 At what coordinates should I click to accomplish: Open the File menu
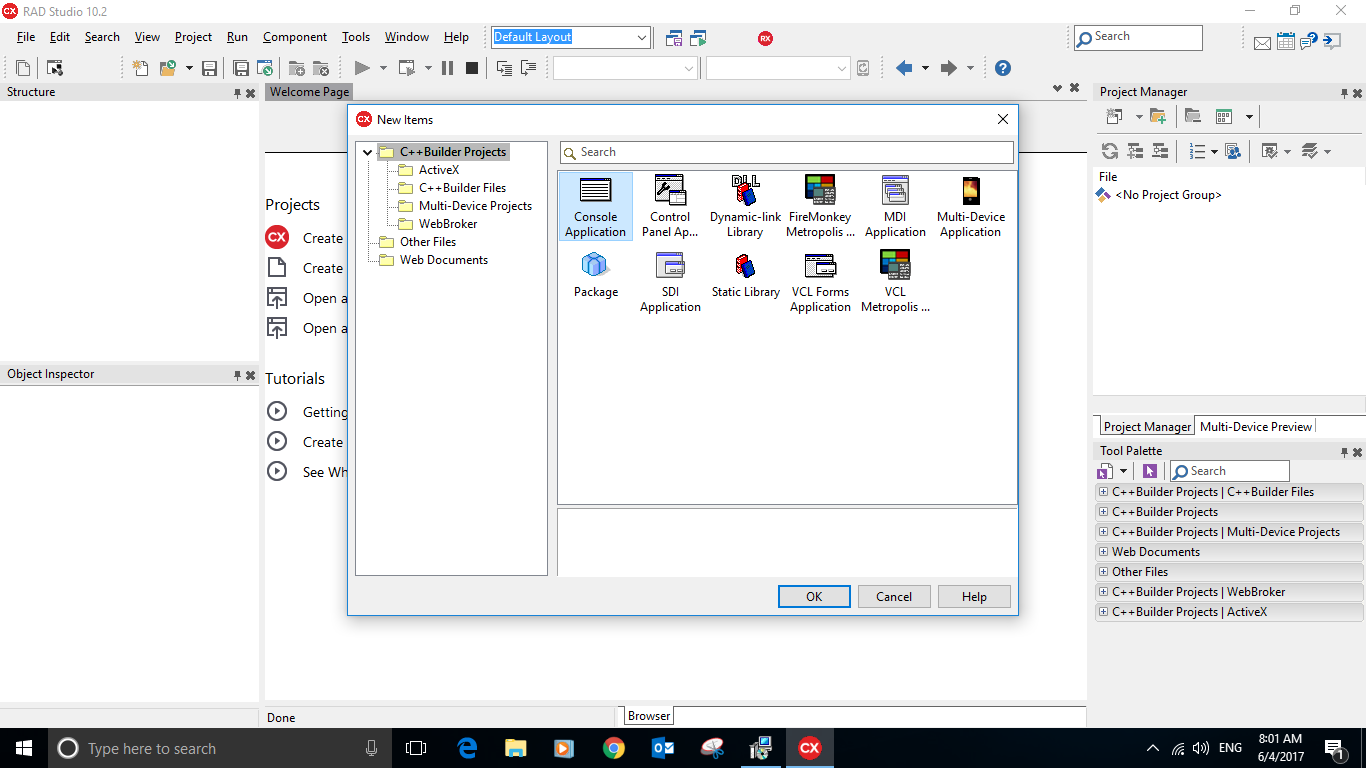26,37
